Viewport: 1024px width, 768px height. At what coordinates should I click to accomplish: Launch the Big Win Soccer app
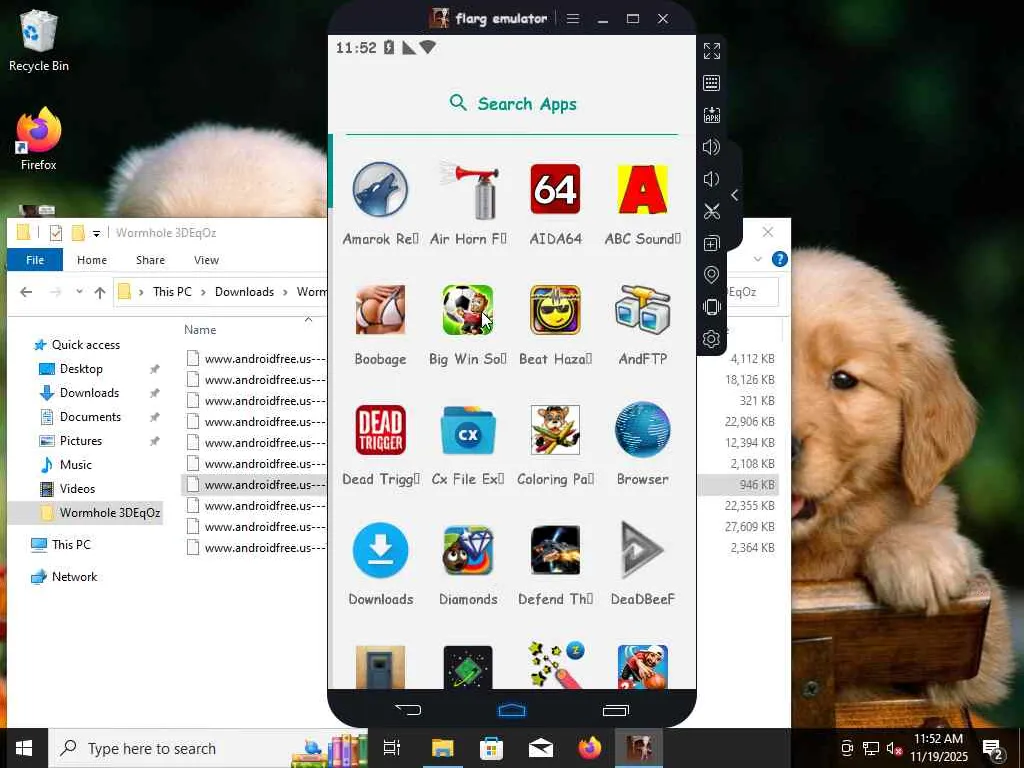click(468, 310)
